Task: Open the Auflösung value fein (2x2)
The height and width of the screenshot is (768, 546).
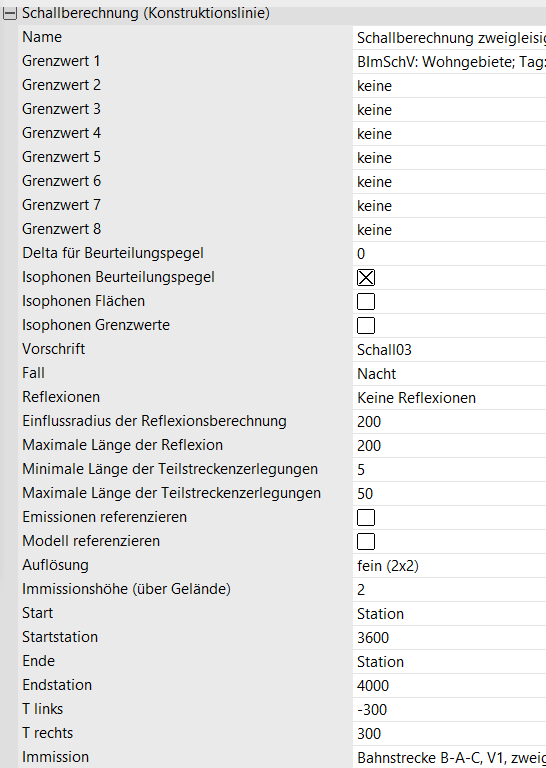Action: [x=450, y=566]
